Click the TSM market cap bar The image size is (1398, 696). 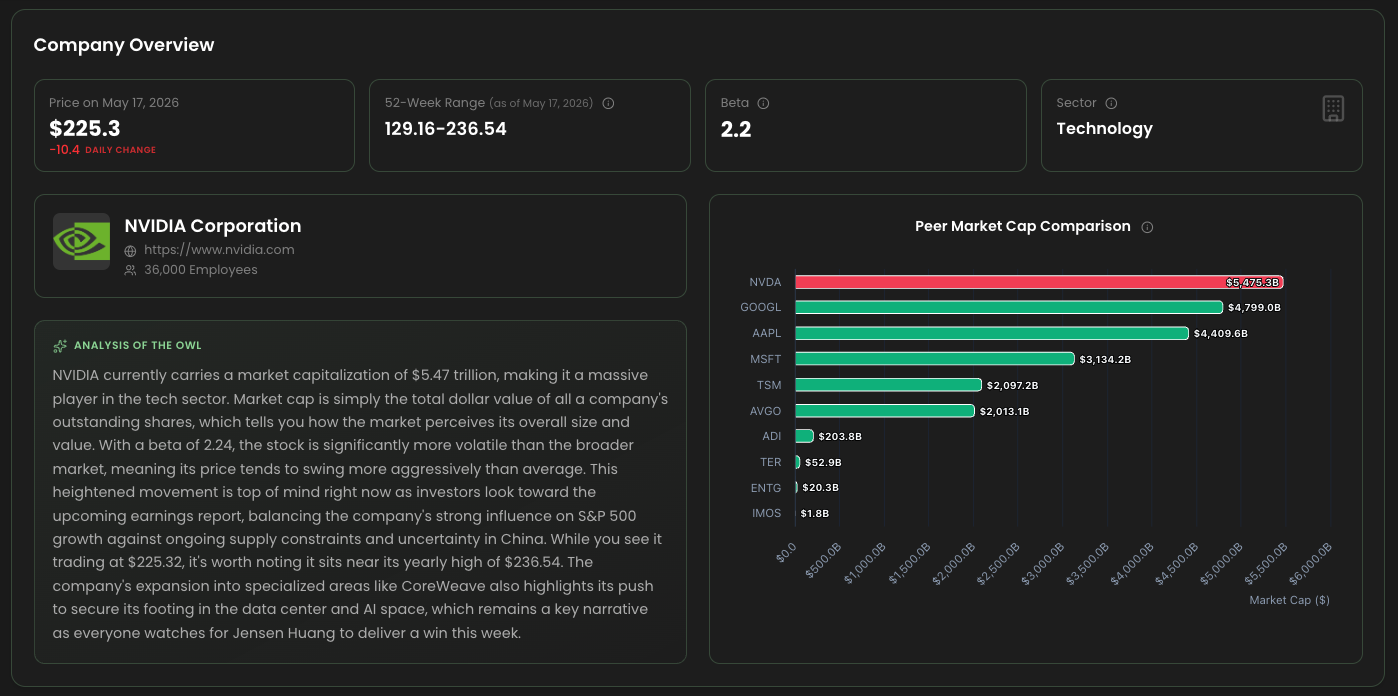[888, 384]
